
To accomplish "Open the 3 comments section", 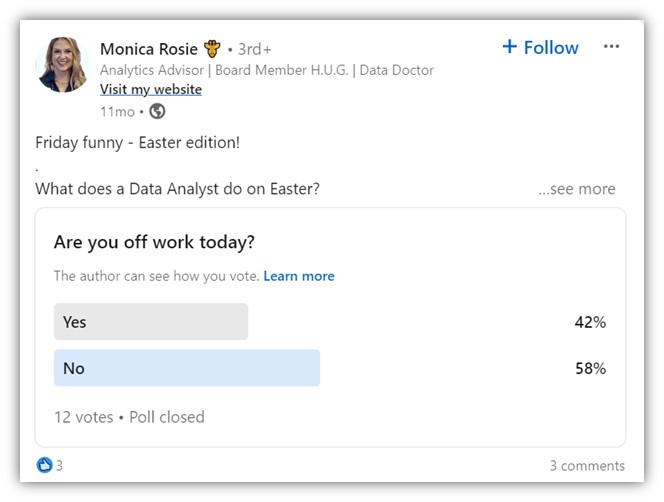I will click(587, 466).
